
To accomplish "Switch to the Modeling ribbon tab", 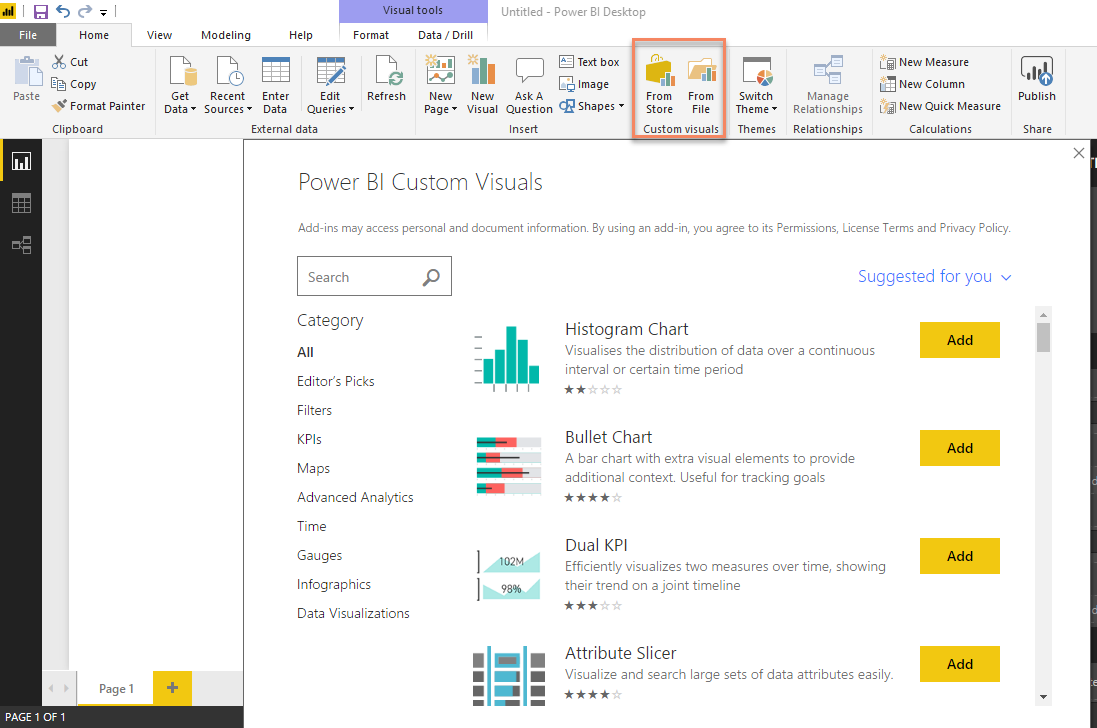I will (225, 33).
